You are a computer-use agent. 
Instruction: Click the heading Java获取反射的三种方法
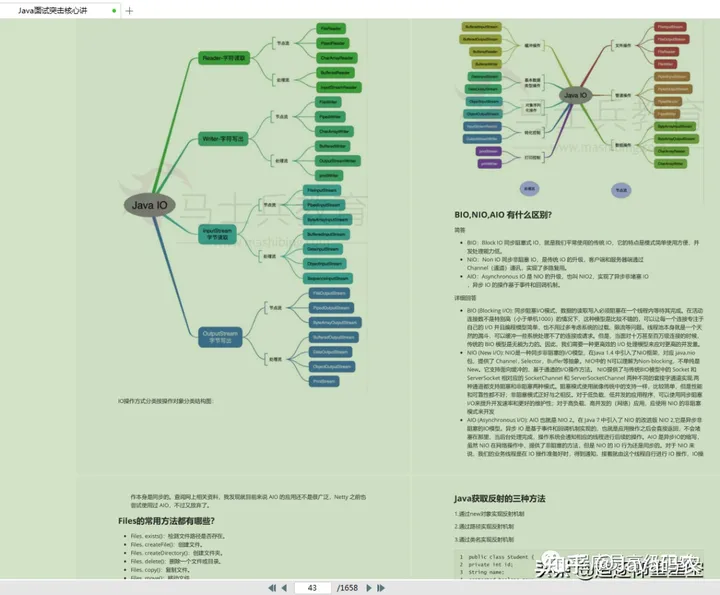tap(500, 499)
